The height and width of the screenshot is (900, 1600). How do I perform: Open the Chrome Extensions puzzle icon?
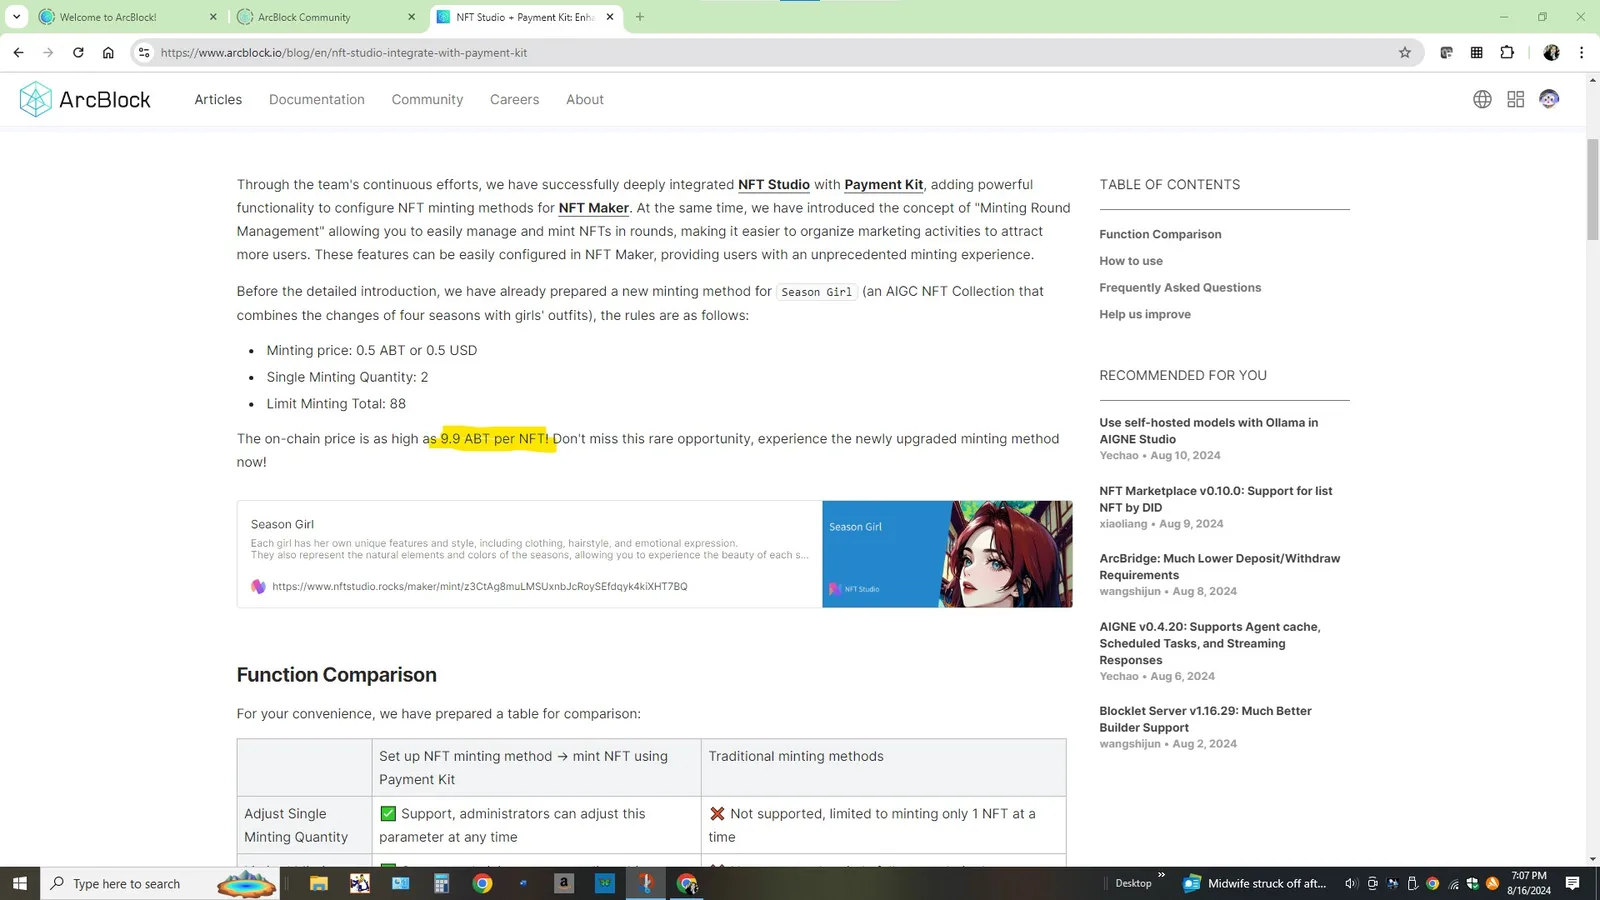pos(1507,53)
